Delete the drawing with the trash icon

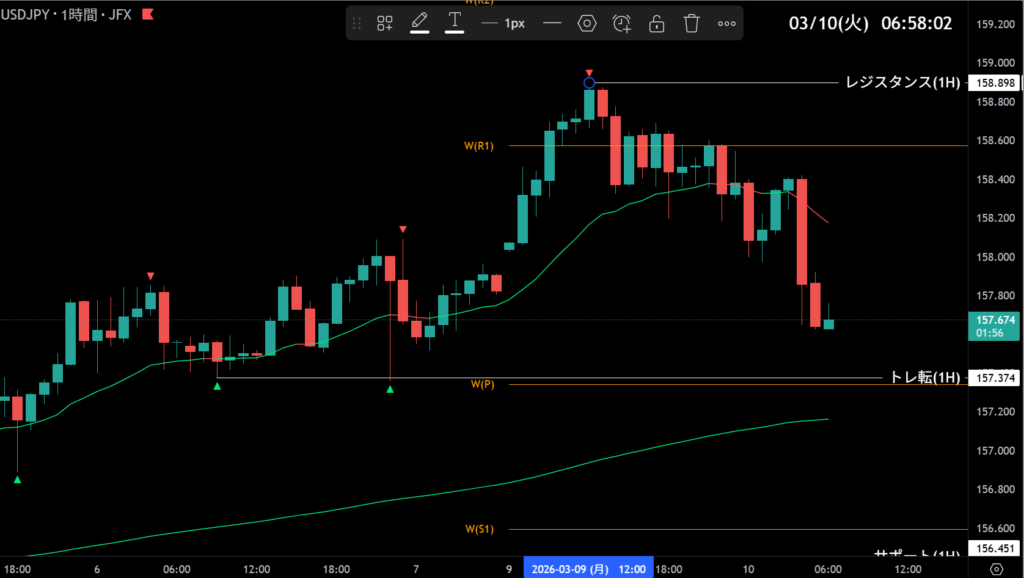[x=691, y=23]
